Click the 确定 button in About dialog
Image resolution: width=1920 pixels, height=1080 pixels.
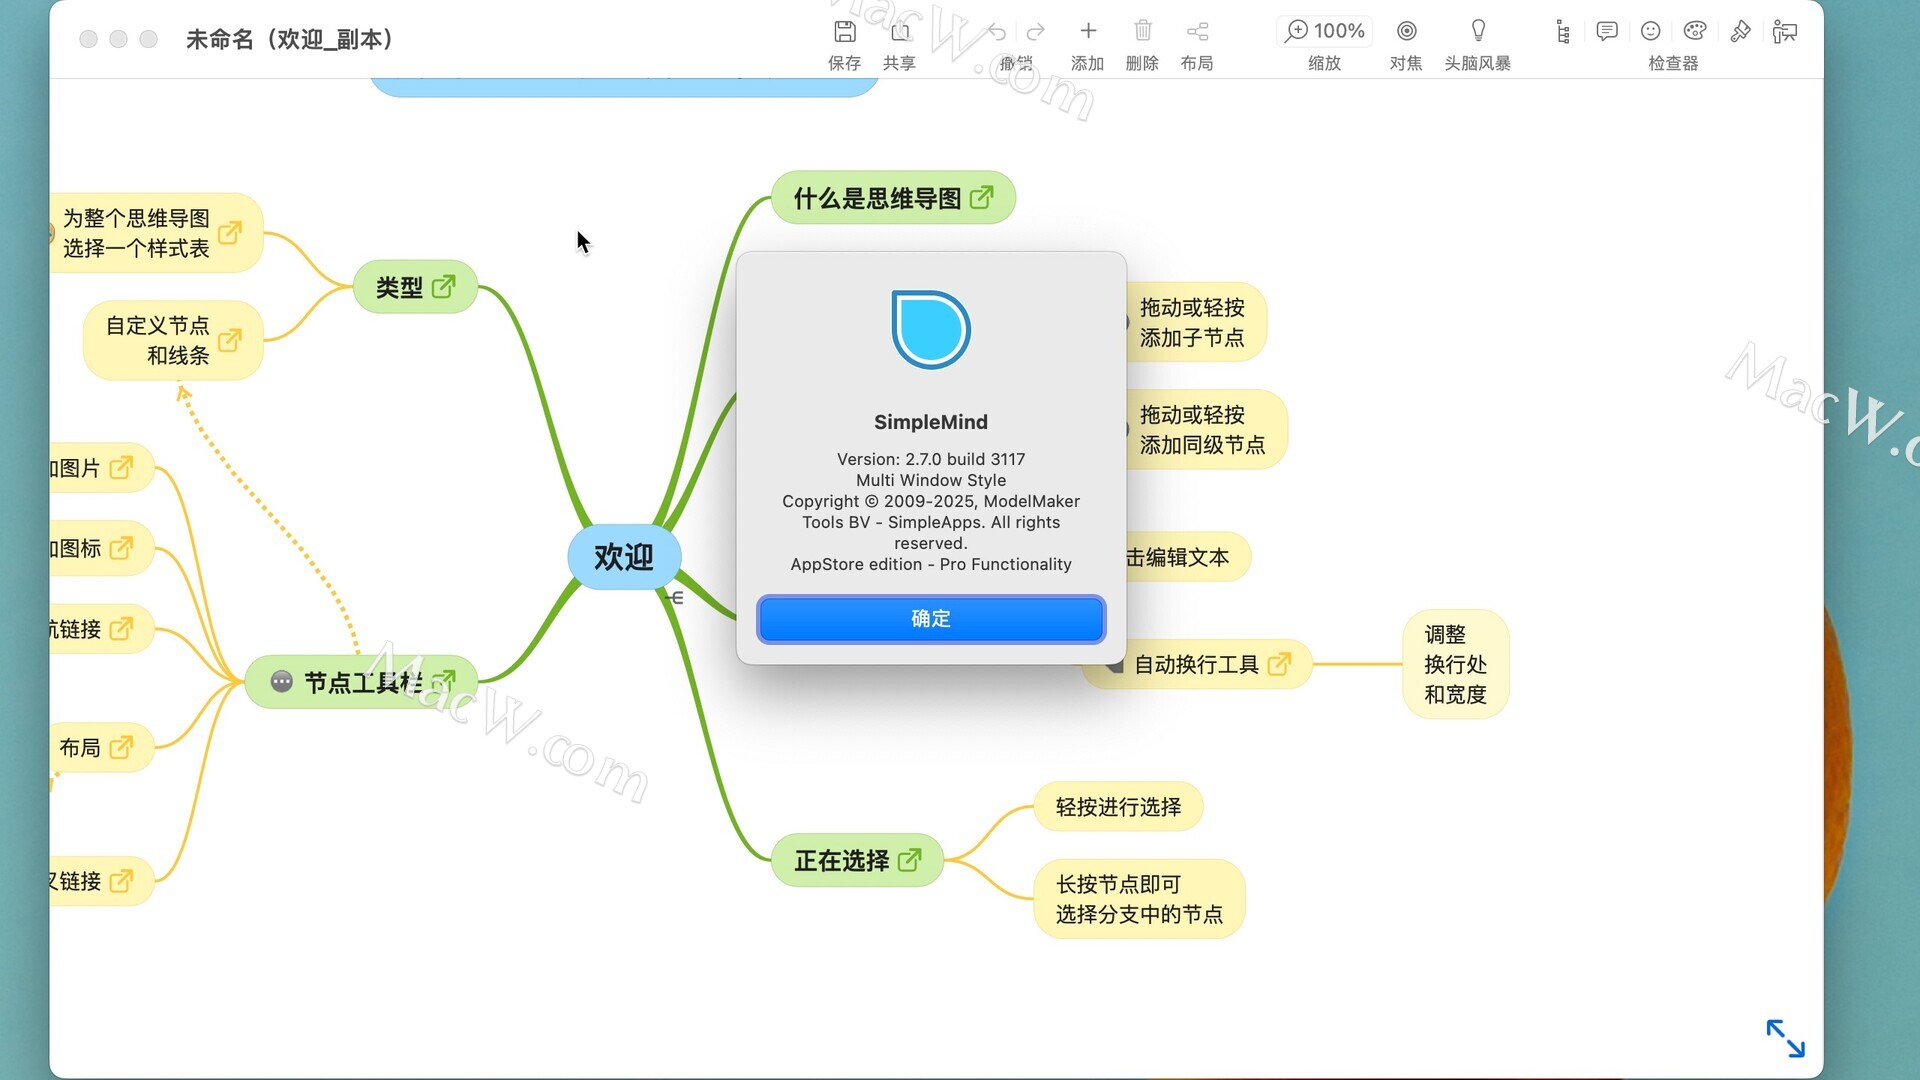coord(931,619)
